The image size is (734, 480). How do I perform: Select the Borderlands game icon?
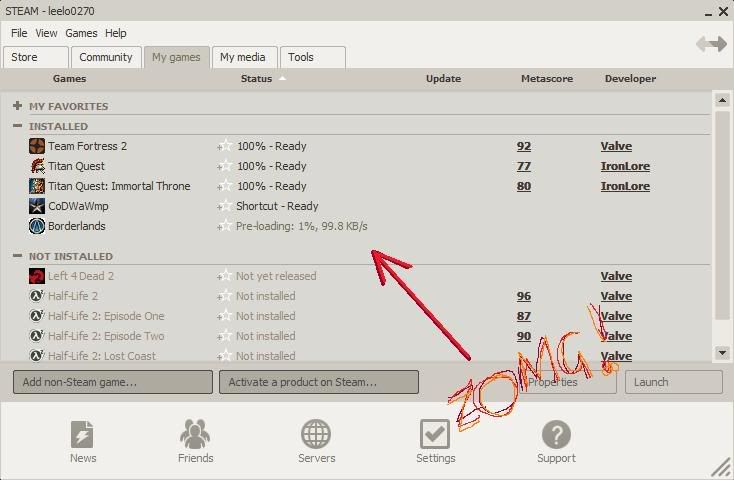[37, 226]
